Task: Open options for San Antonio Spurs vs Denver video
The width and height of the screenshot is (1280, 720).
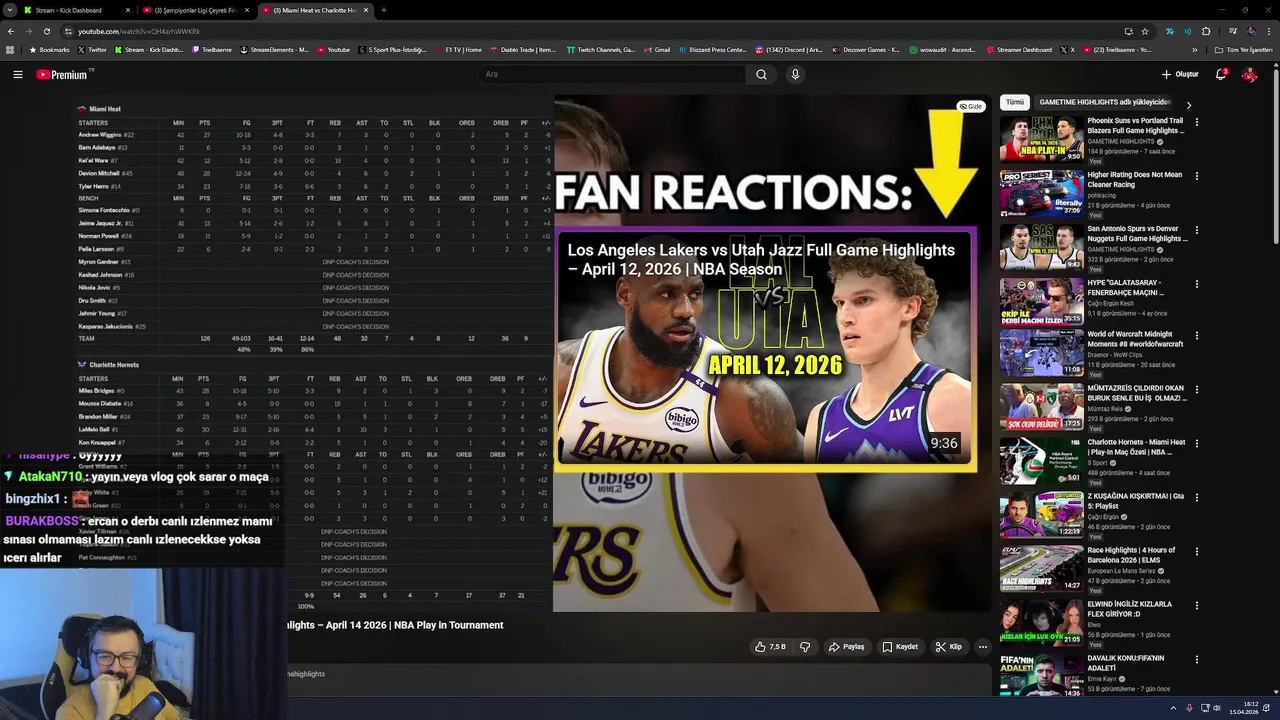Action: [x=1196, y=230]
